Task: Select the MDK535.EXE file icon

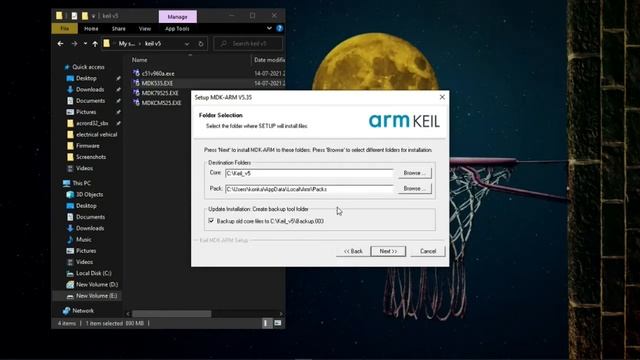Action: click(x=136, y=83)
